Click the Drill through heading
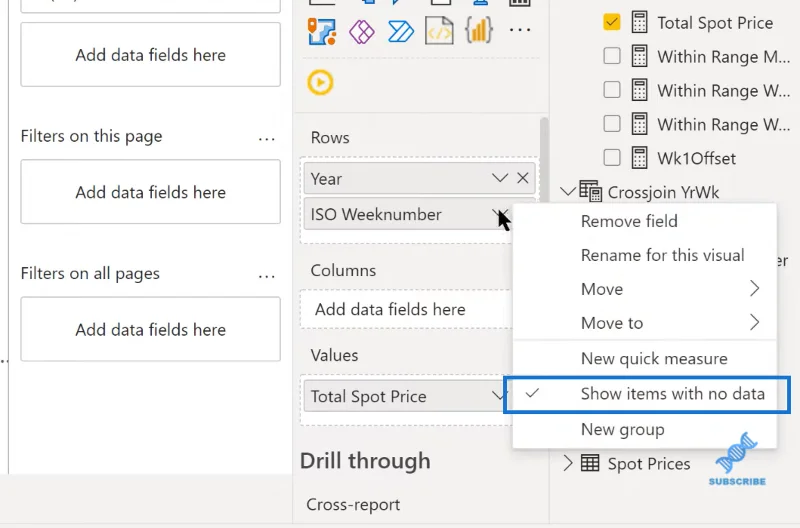 (365, 461)
